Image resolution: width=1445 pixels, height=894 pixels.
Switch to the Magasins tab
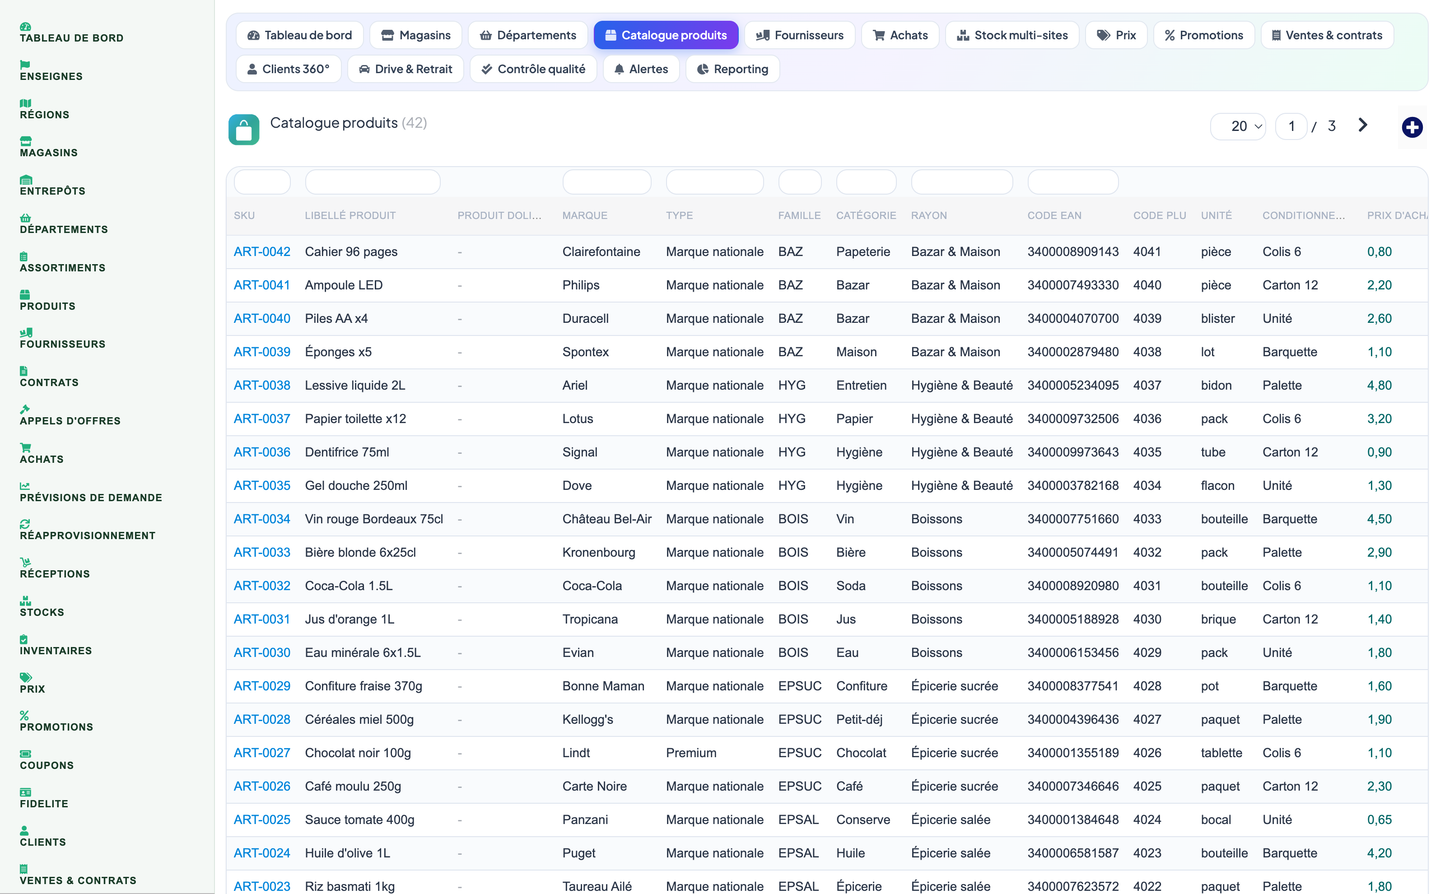416,35
